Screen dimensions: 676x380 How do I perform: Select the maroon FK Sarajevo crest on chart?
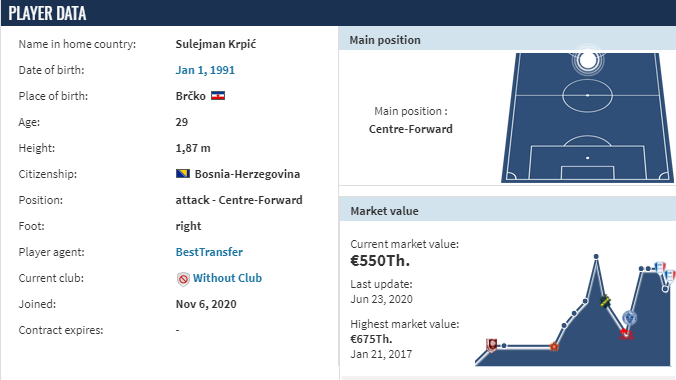click(491, 345)
